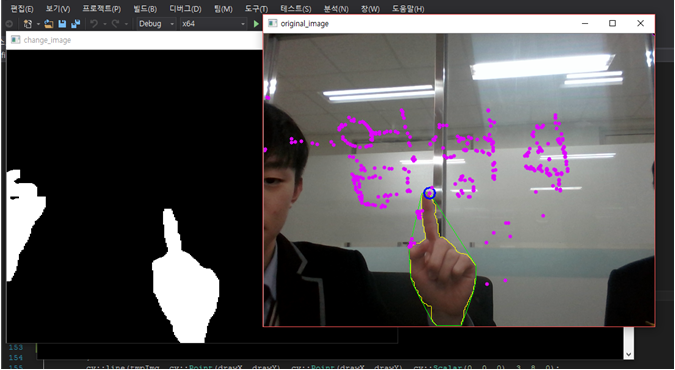
Task: Open the Debug configuration dropdown
Action: (x=156, y=24)
